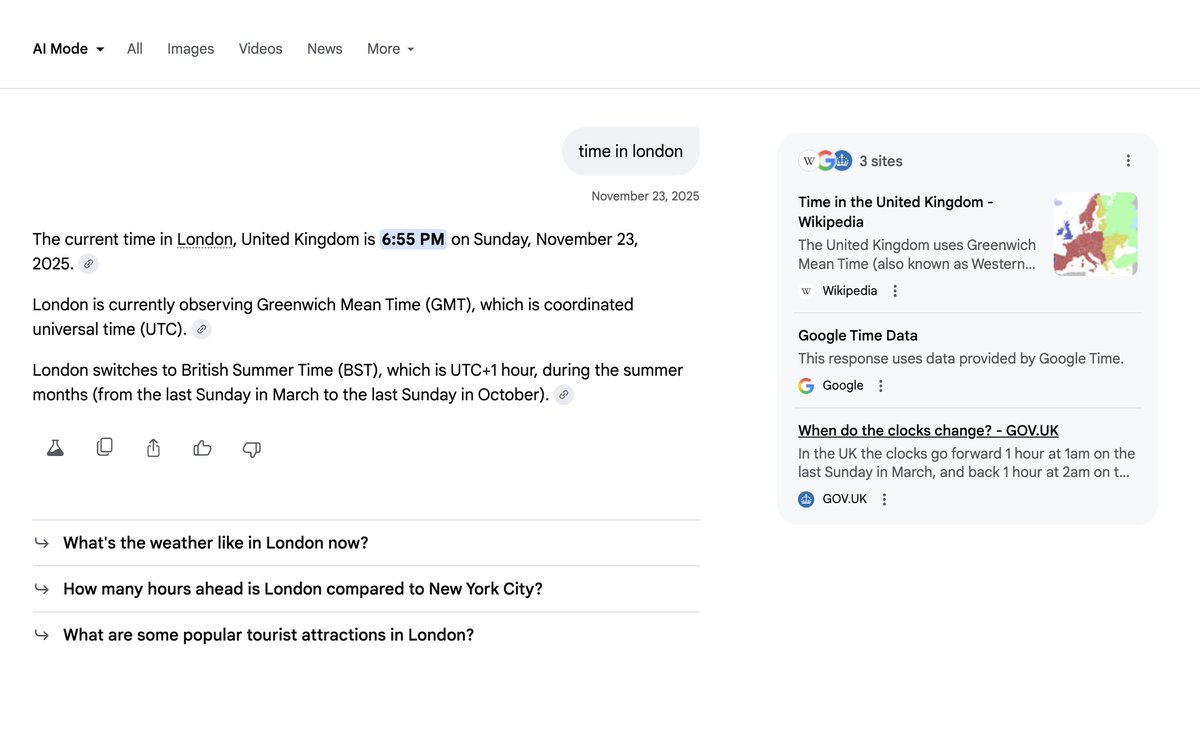Open 'When do the clocks change? - GOV.UK'
This screenshot has width=1200, height=729.
point(928,431)
